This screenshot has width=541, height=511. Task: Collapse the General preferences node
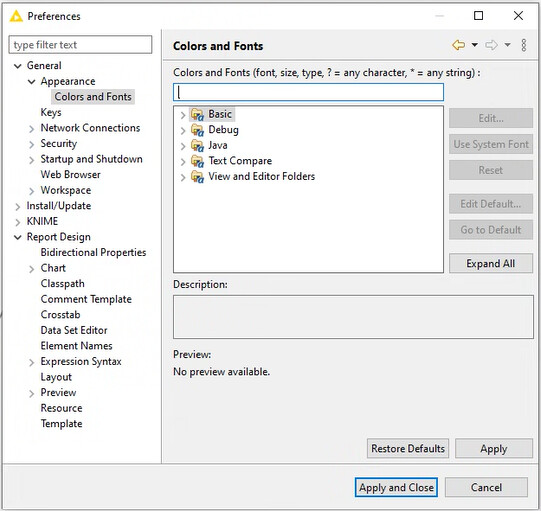click(18, 66)
